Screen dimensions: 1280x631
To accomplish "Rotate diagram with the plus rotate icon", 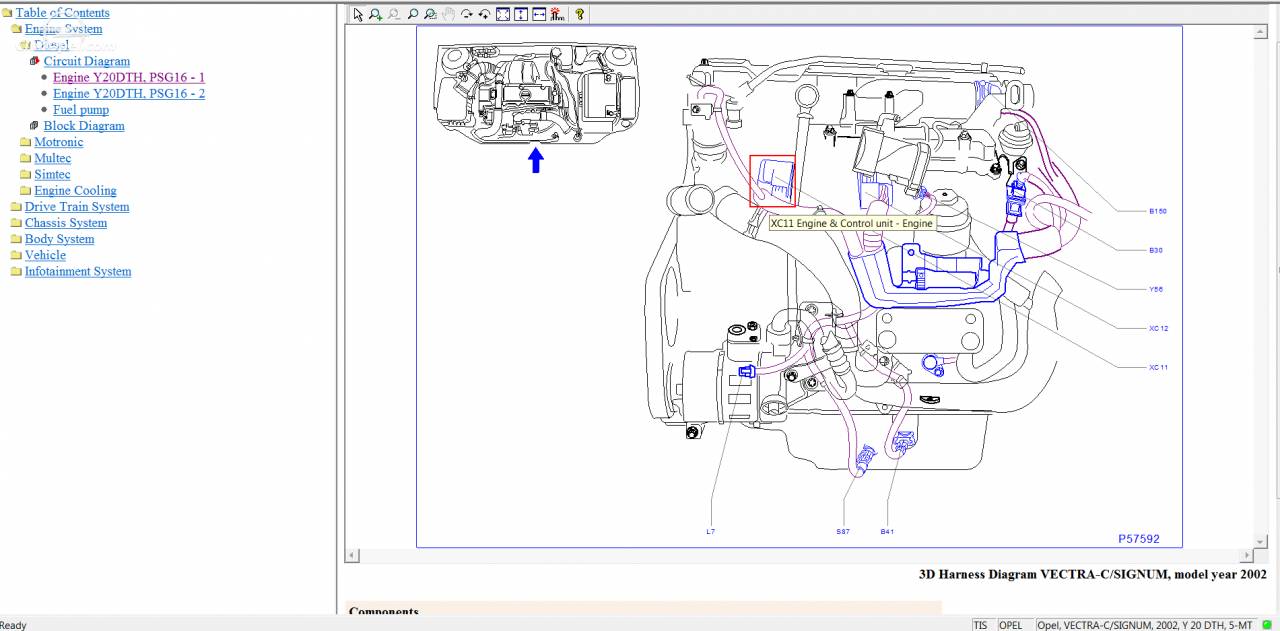I will 484,15.
